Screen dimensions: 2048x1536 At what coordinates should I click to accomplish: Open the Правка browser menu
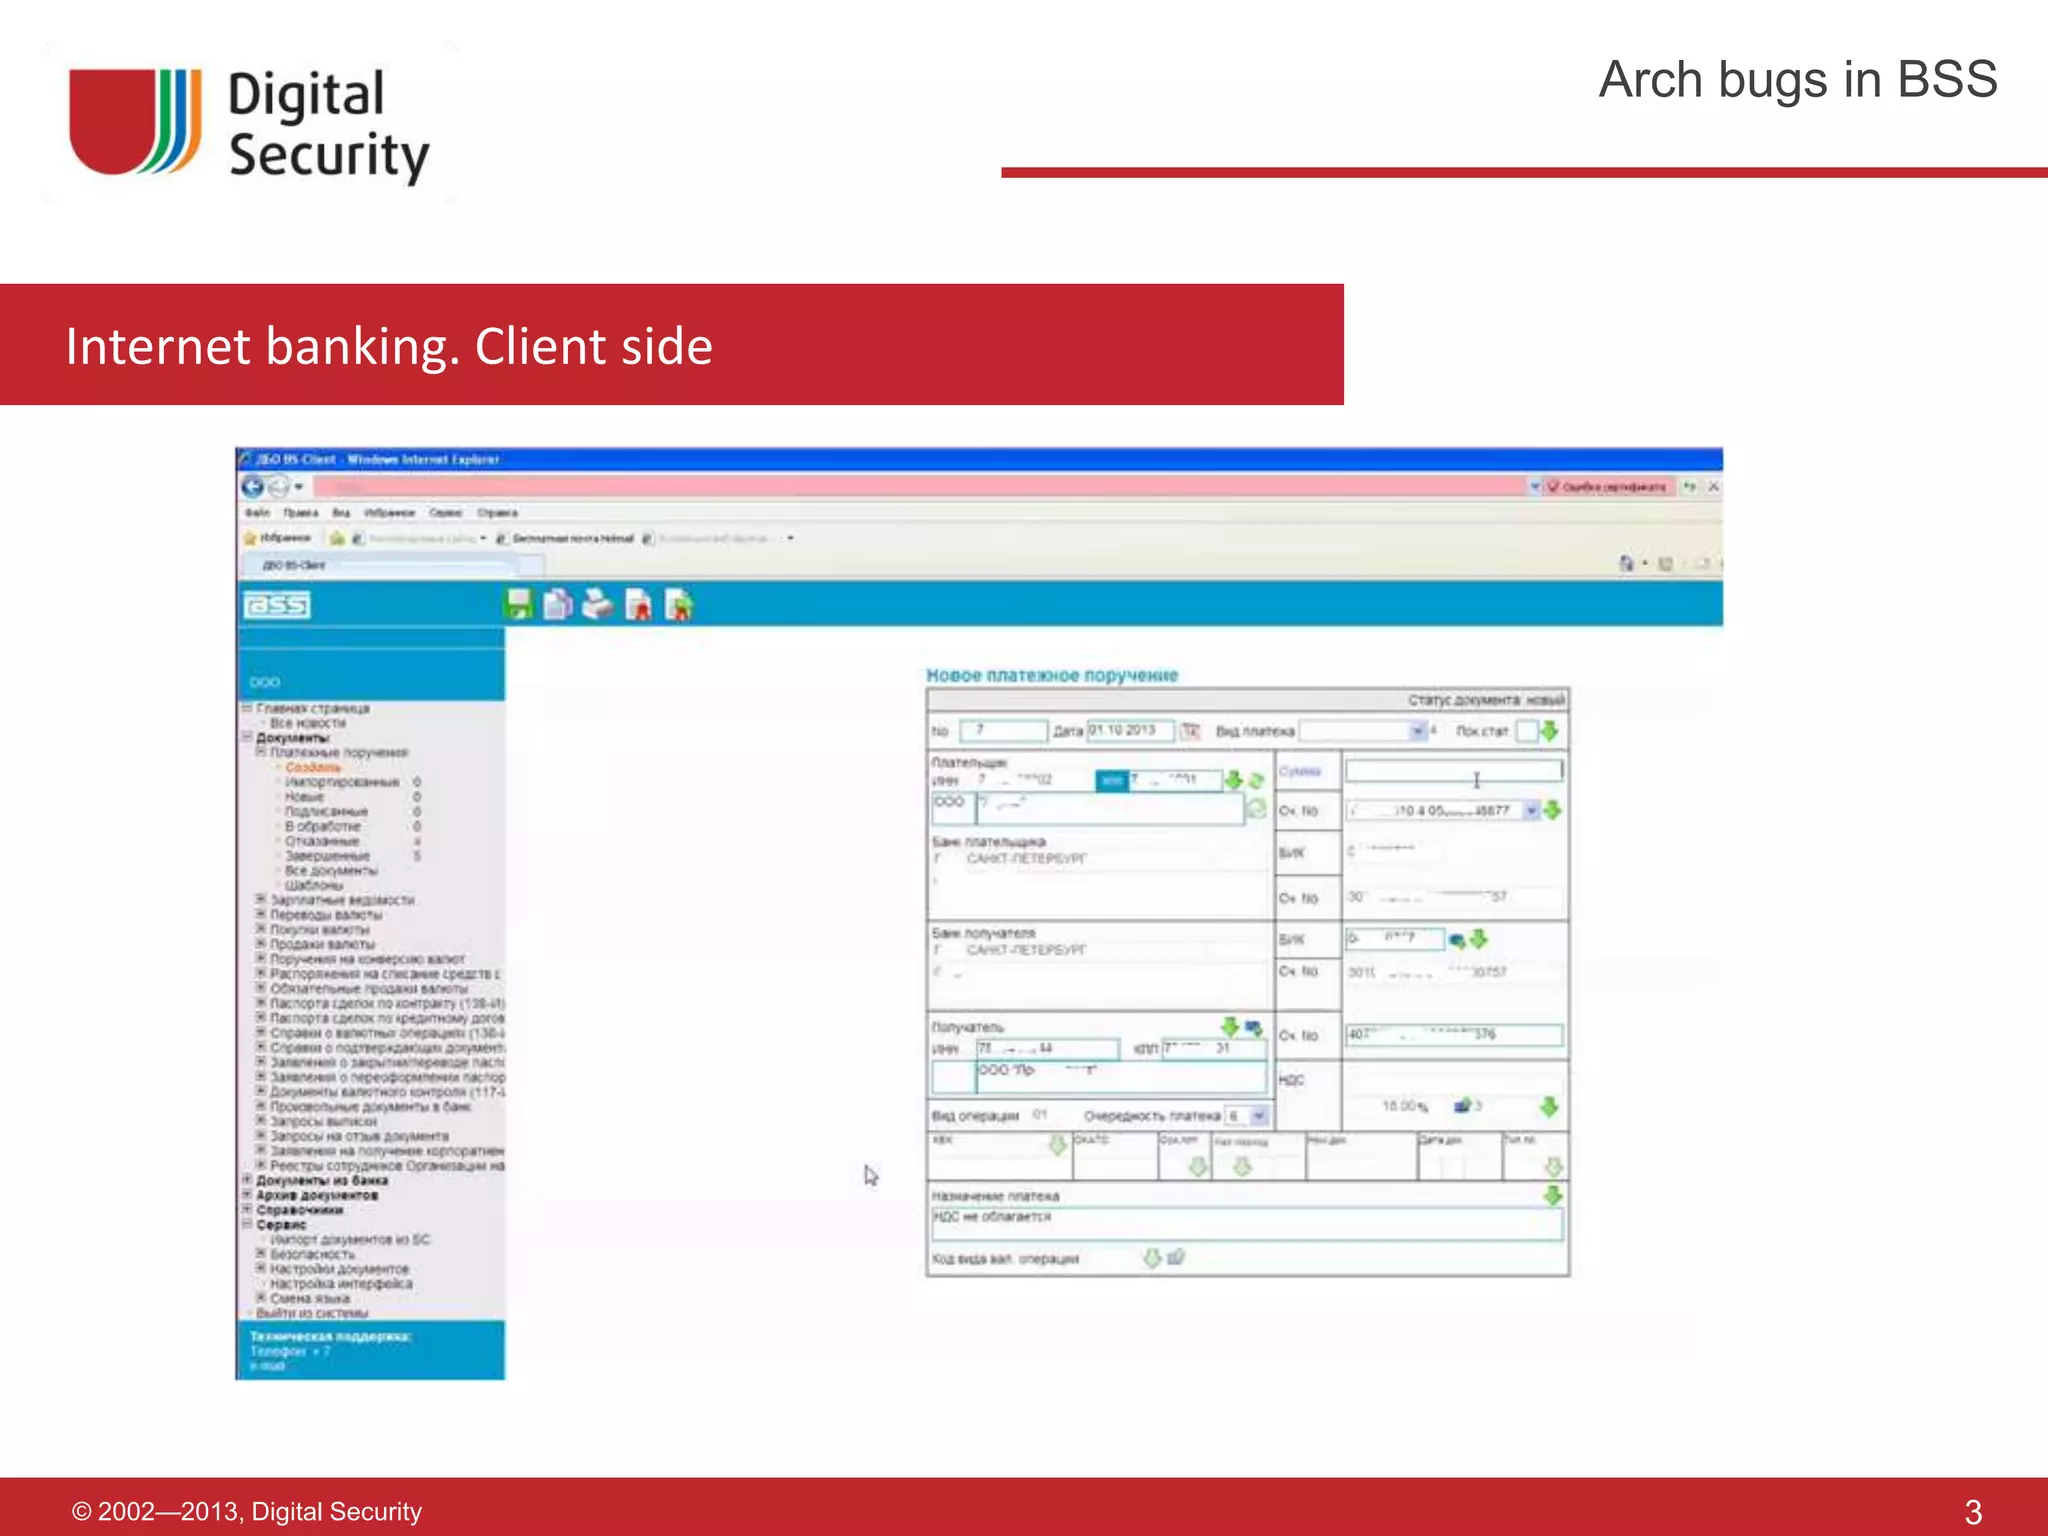(x=301, y=512)
